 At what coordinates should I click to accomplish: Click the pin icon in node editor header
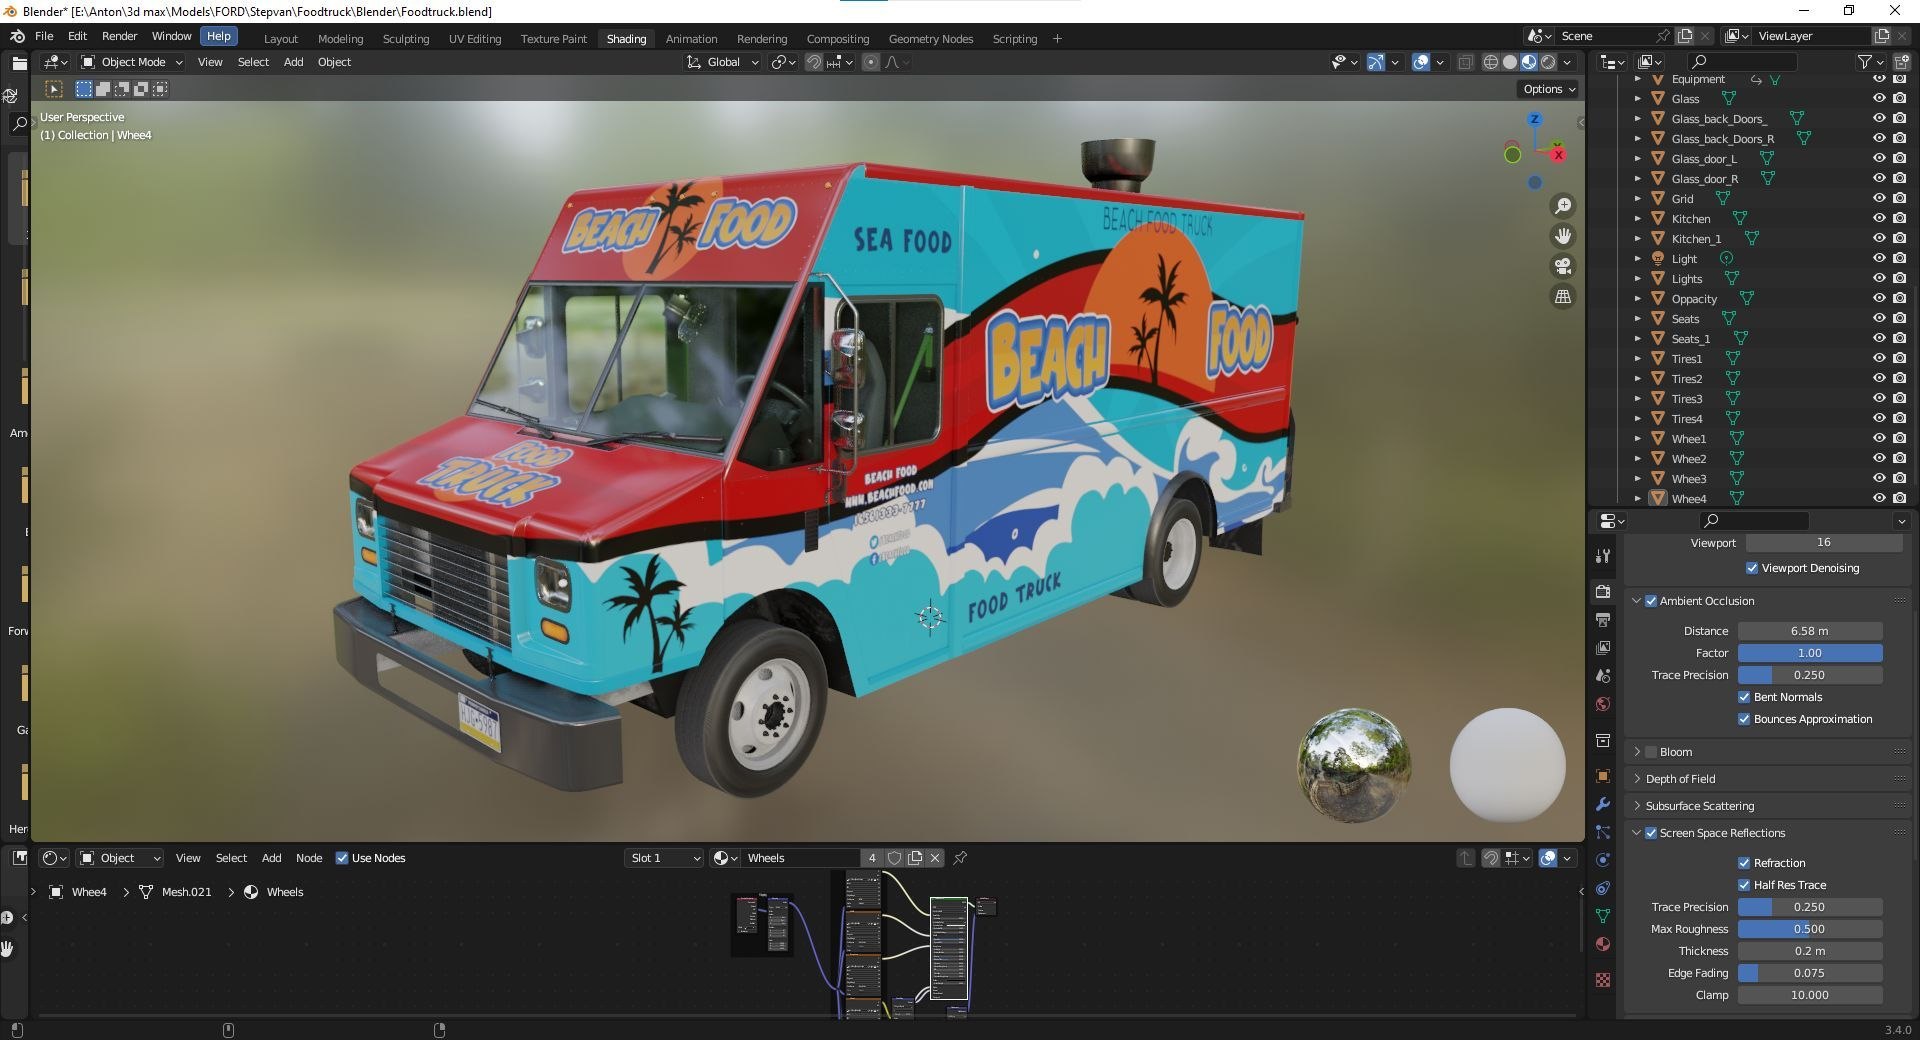pyautogui.click(x=960, y=858)
